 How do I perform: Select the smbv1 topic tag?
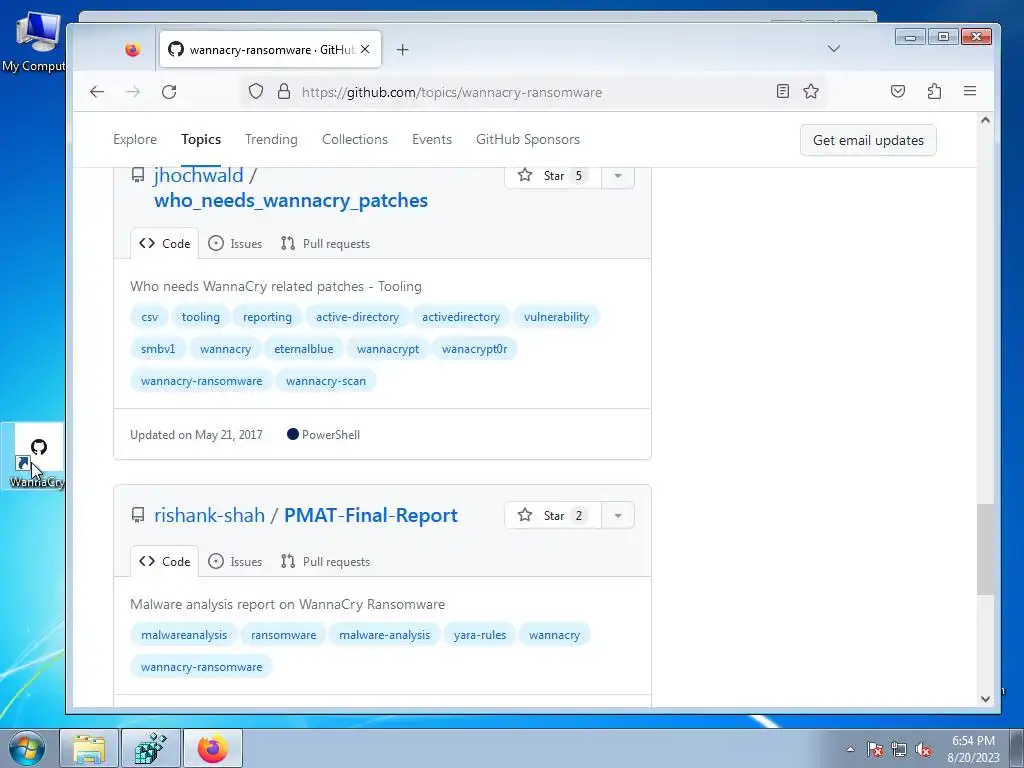click(158, 349)
